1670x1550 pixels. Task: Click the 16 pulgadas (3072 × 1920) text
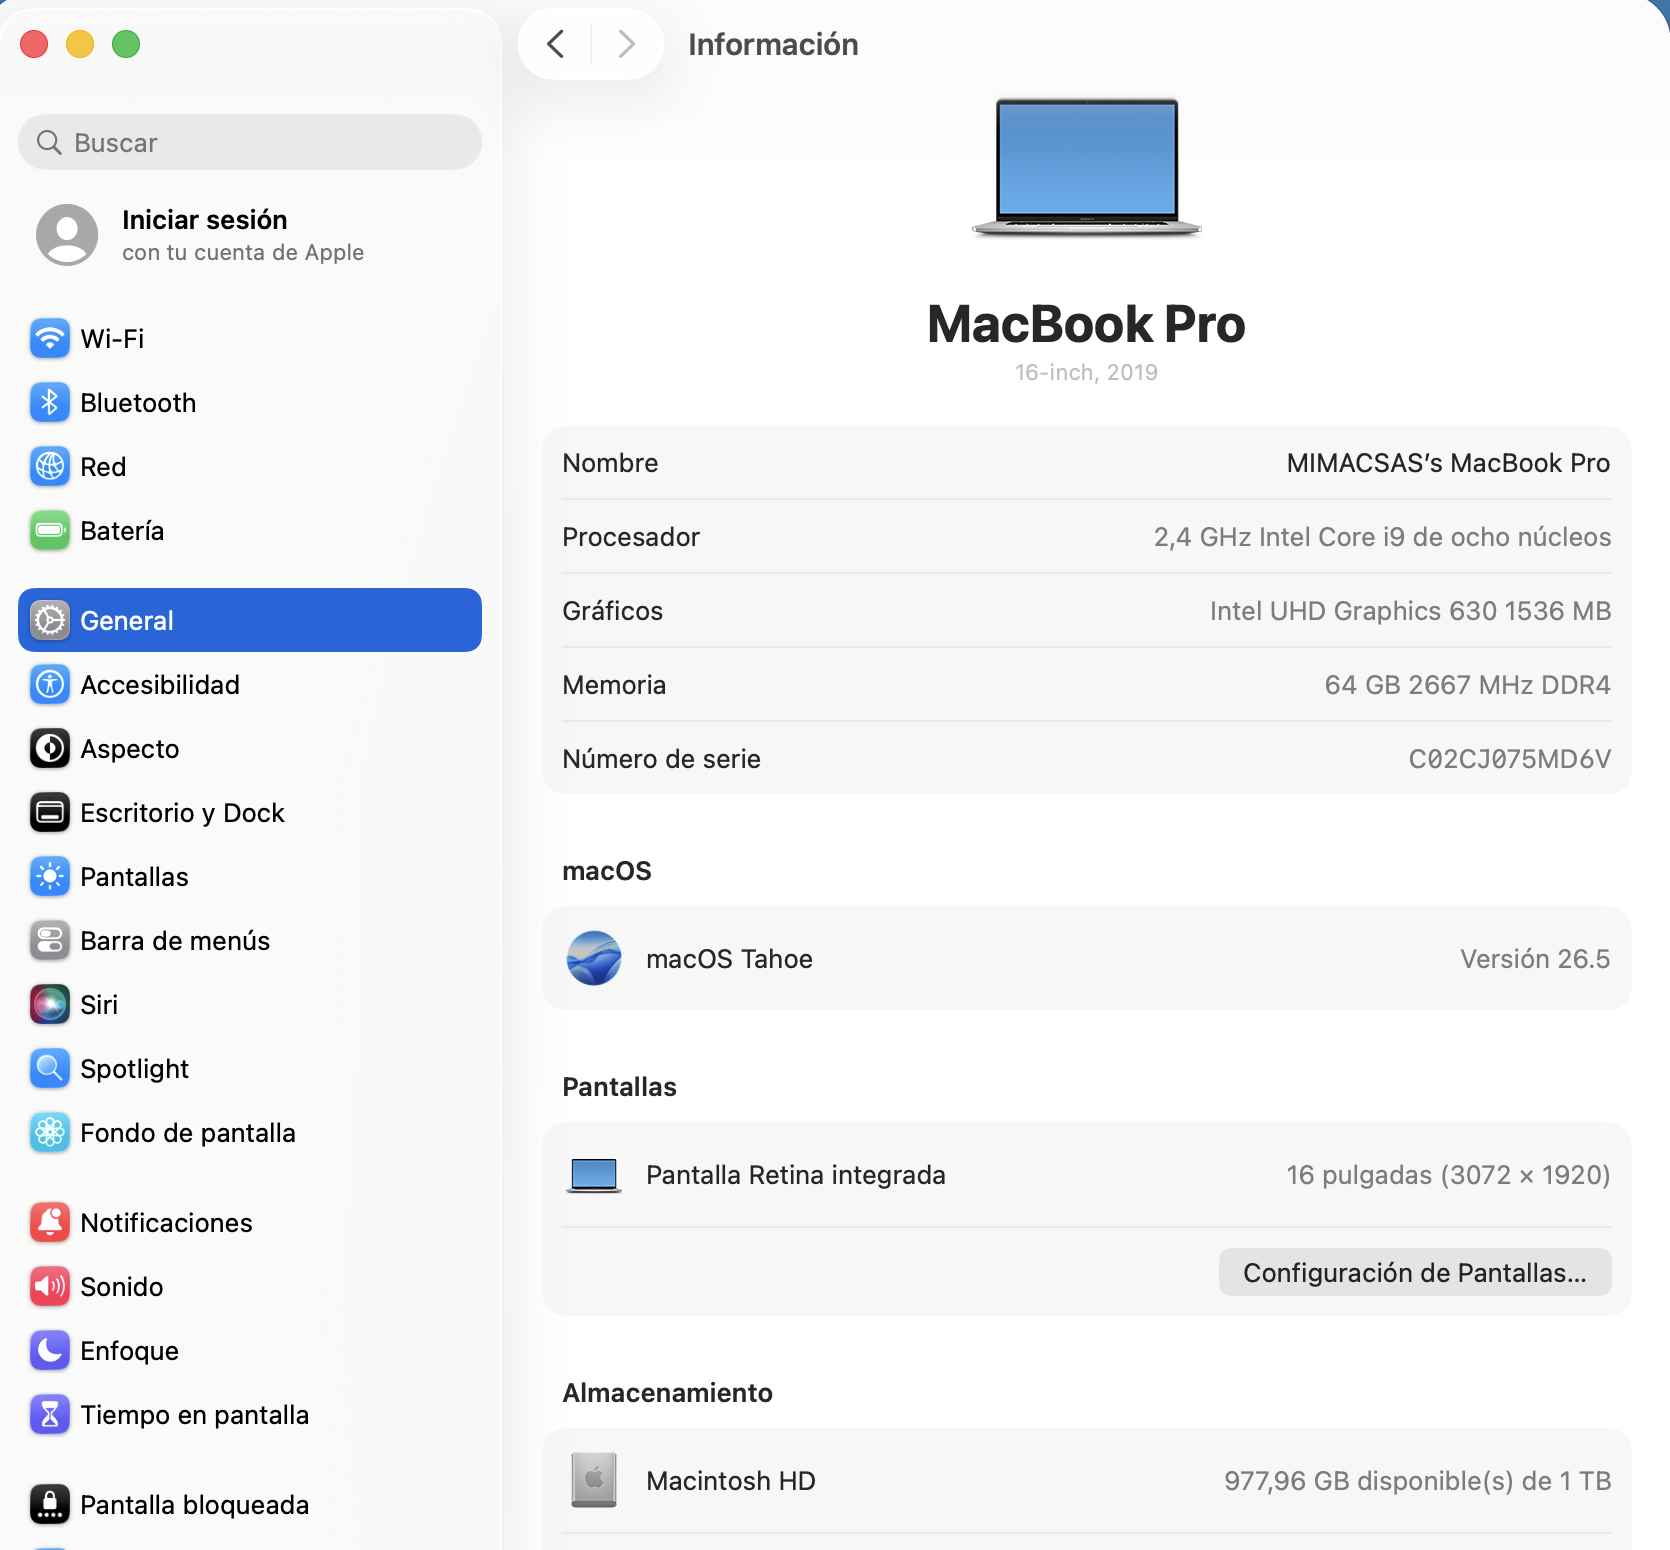pos(1448,1175)
